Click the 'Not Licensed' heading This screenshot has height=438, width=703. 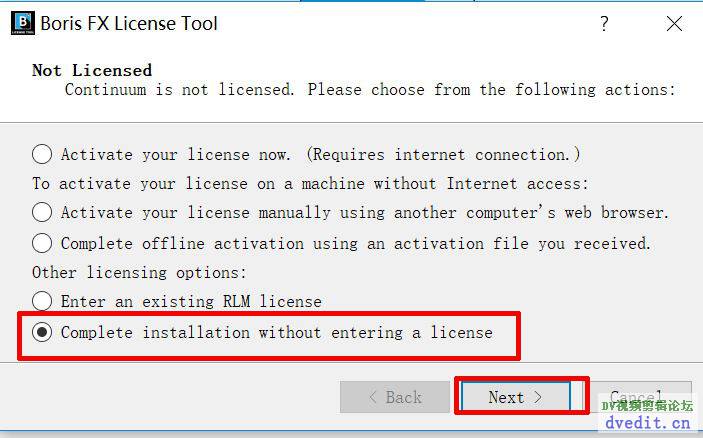92,70
